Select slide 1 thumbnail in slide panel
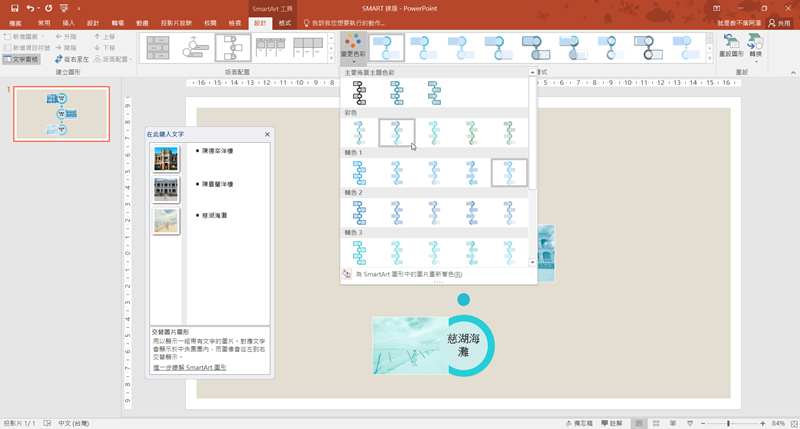Screen dimensions: 800x429 (x=61, y=114)
